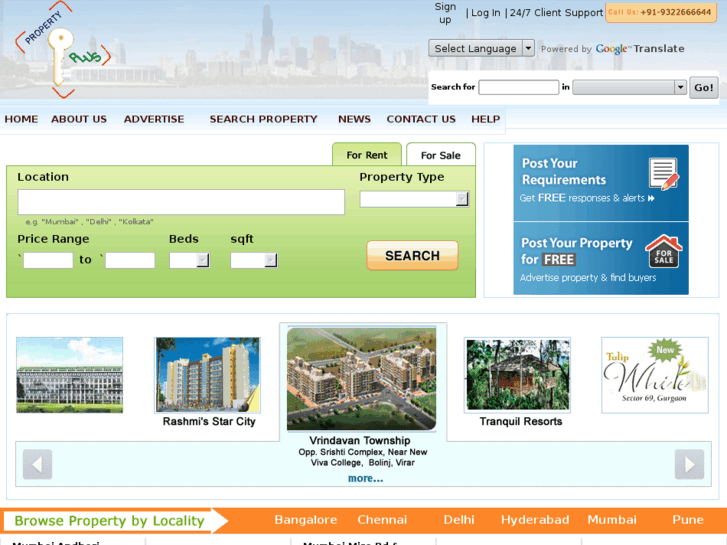Click the carousel previous arrow
This screenshot has width=727, height=545.
point(38,464)
